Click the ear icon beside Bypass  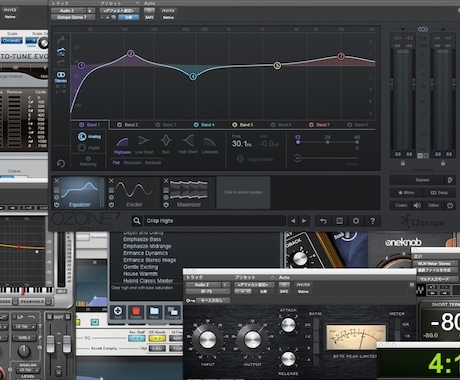pos(450,180)
